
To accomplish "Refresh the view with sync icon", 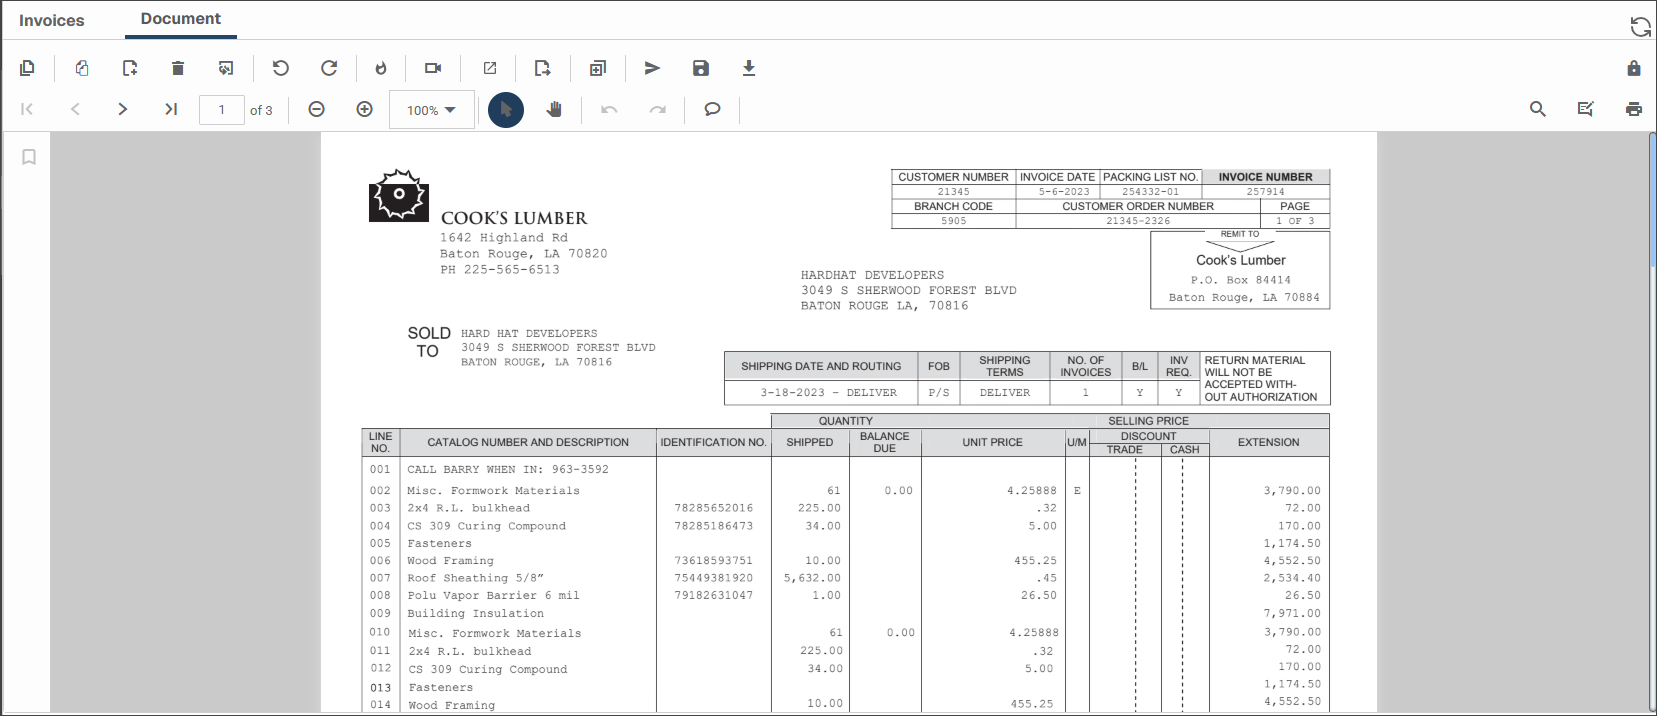I will (1640, 27).
